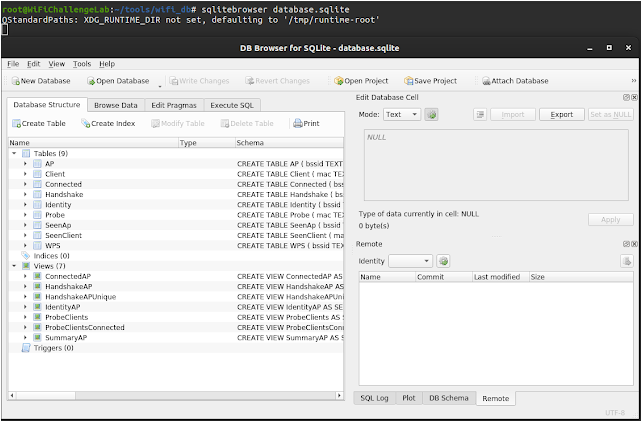The image size is (642, 422).
Task: Click the Print button
Action: [x=306, y=123]
